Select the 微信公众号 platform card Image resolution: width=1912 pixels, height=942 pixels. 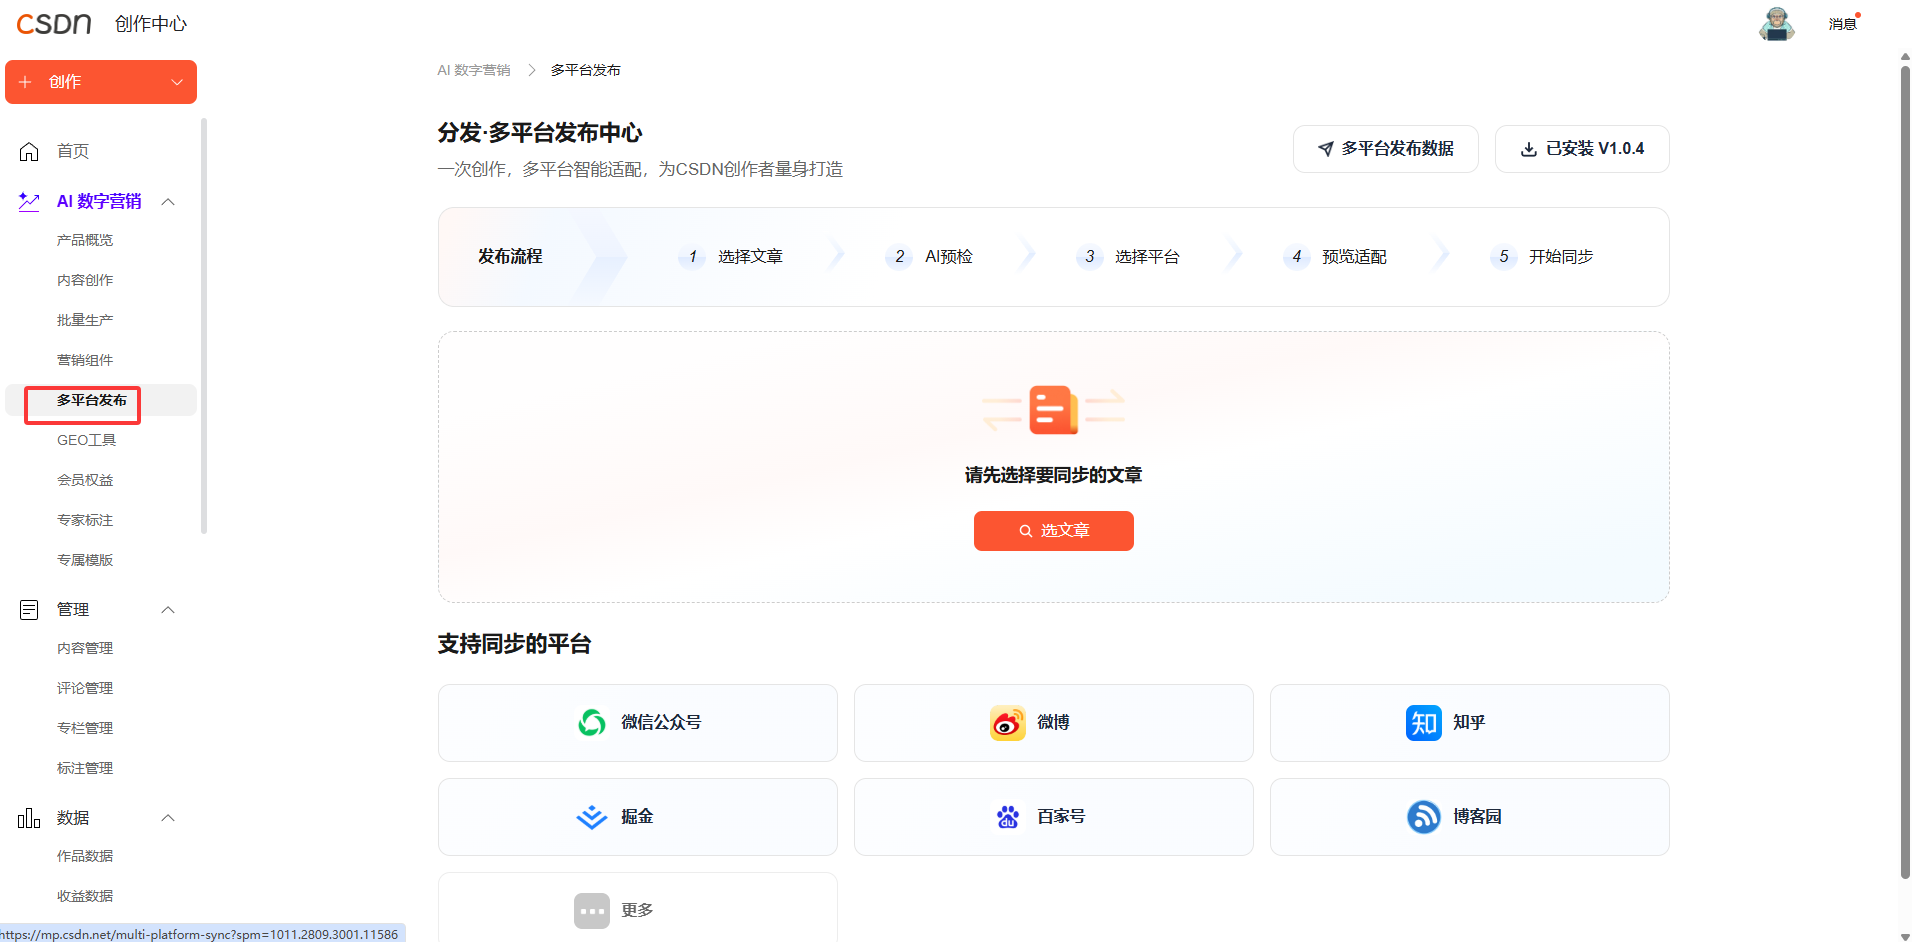click(x=638, y=723)
